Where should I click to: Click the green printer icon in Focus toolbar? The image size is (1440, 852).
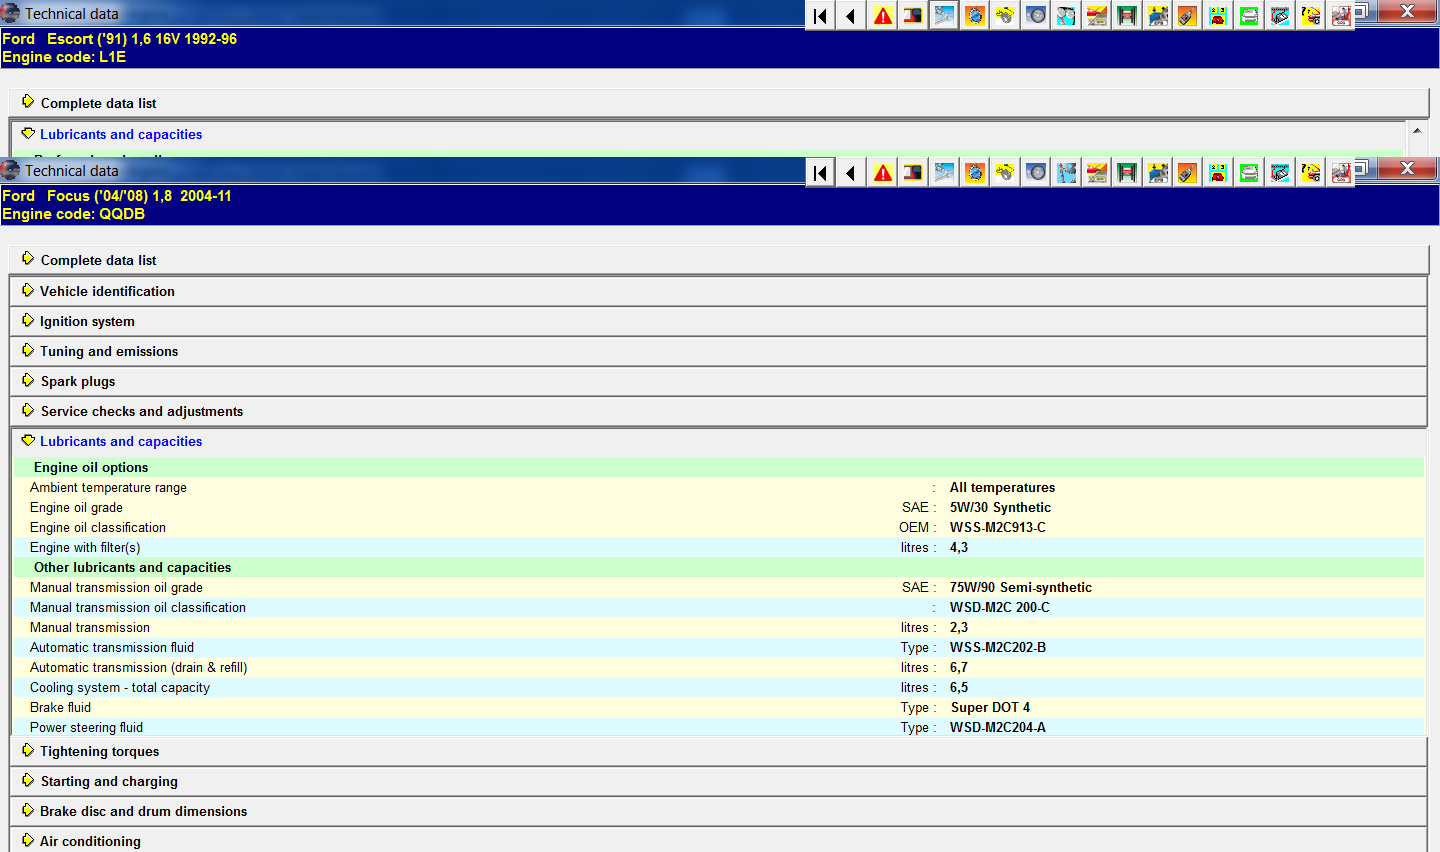(x=1248, y=173)
